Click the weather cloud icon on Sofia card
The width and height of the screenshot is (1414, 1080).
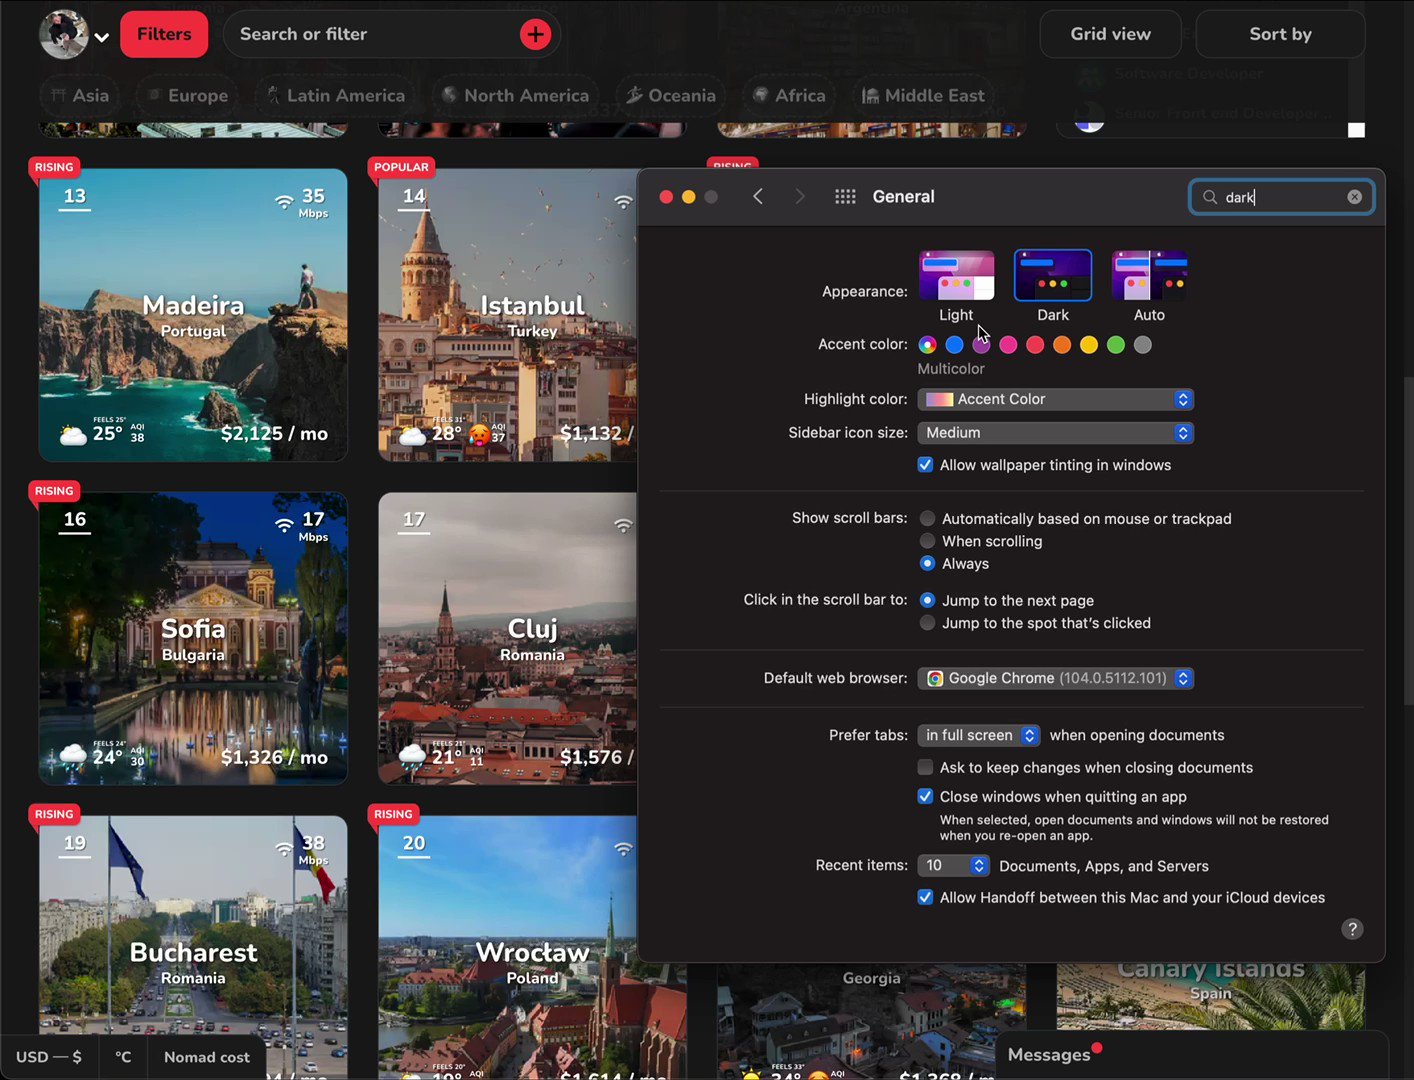(x=71, y=755)
